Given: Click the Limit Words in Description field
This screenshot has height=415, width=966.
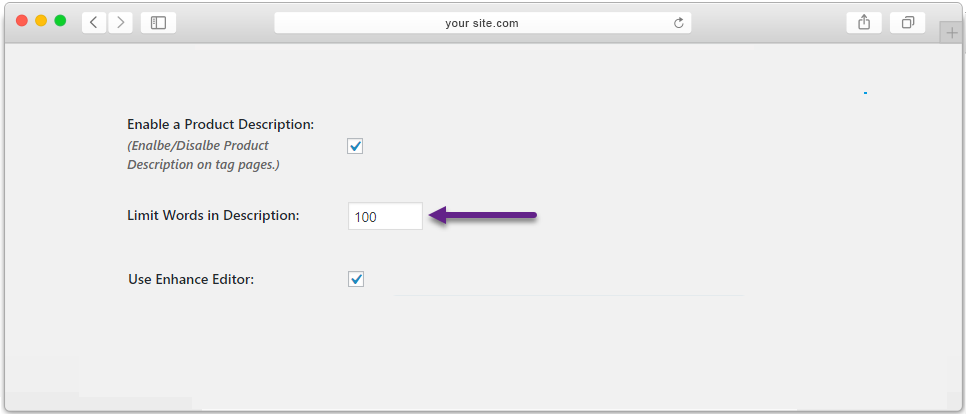Looking at the screenshot, I should pyautogui.click(x=385, y=216).
